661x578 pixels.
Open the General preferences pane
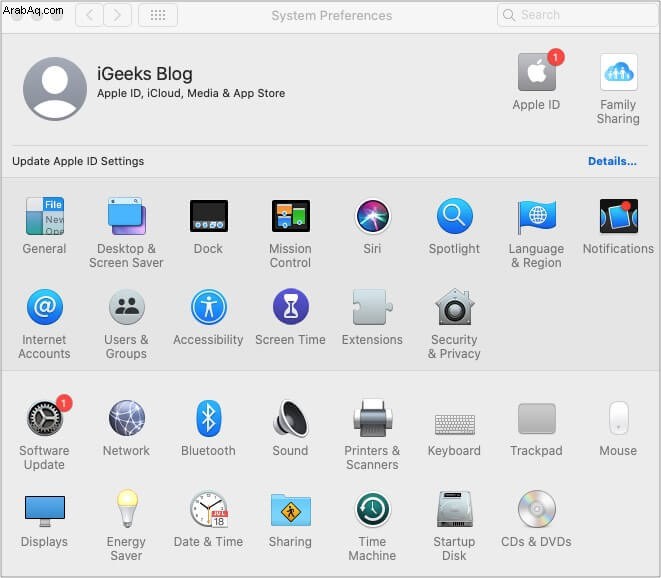[45, 216]
